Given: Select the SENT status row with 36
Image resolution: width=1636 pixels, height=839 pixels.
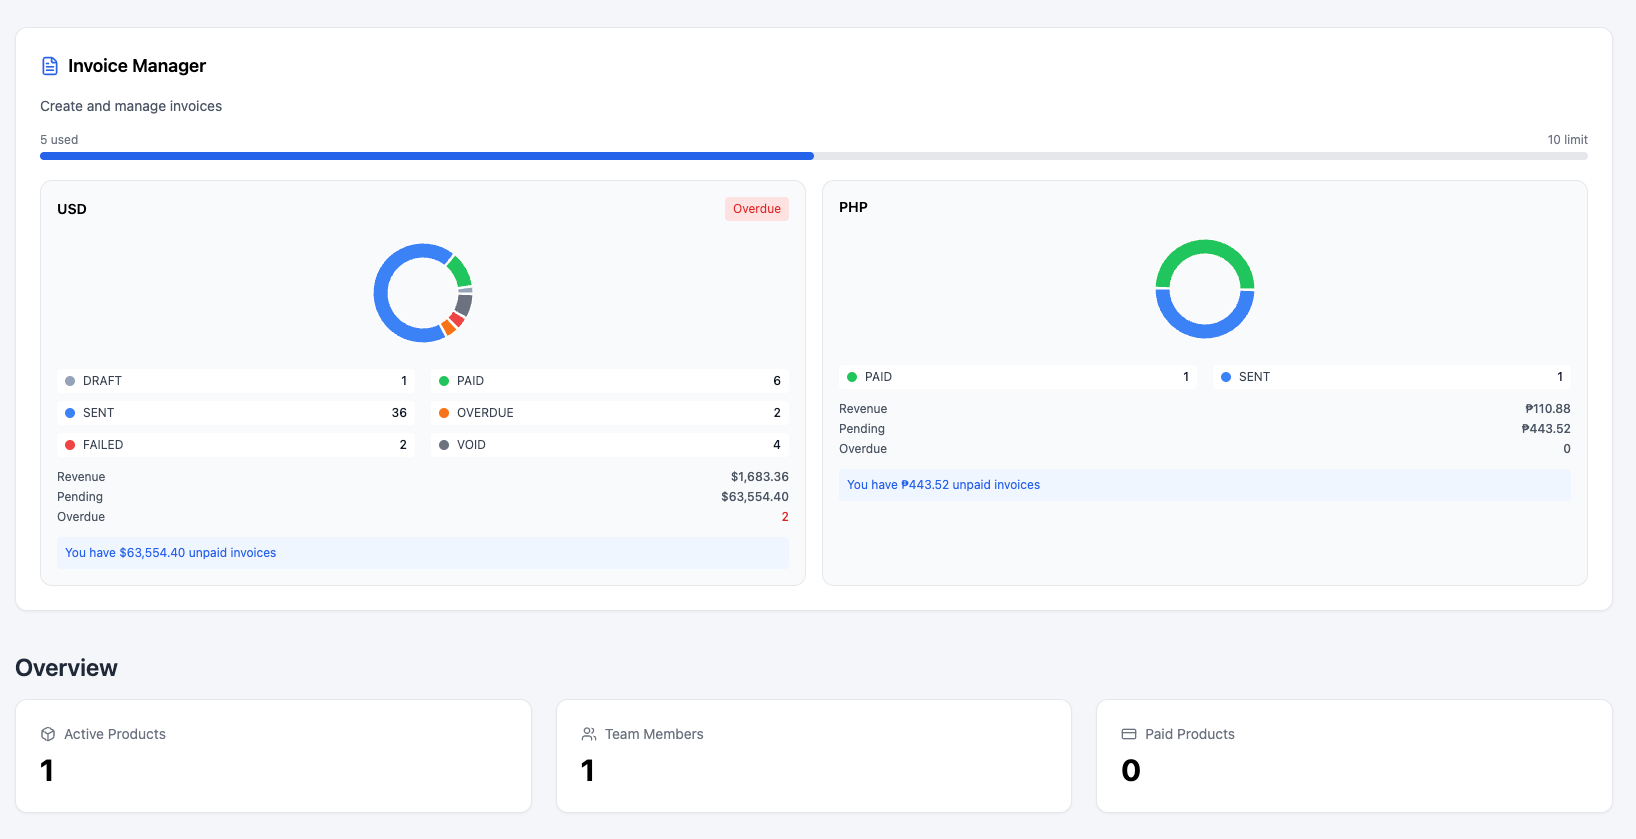Looking at the screenshot, I should coord(236,413).
